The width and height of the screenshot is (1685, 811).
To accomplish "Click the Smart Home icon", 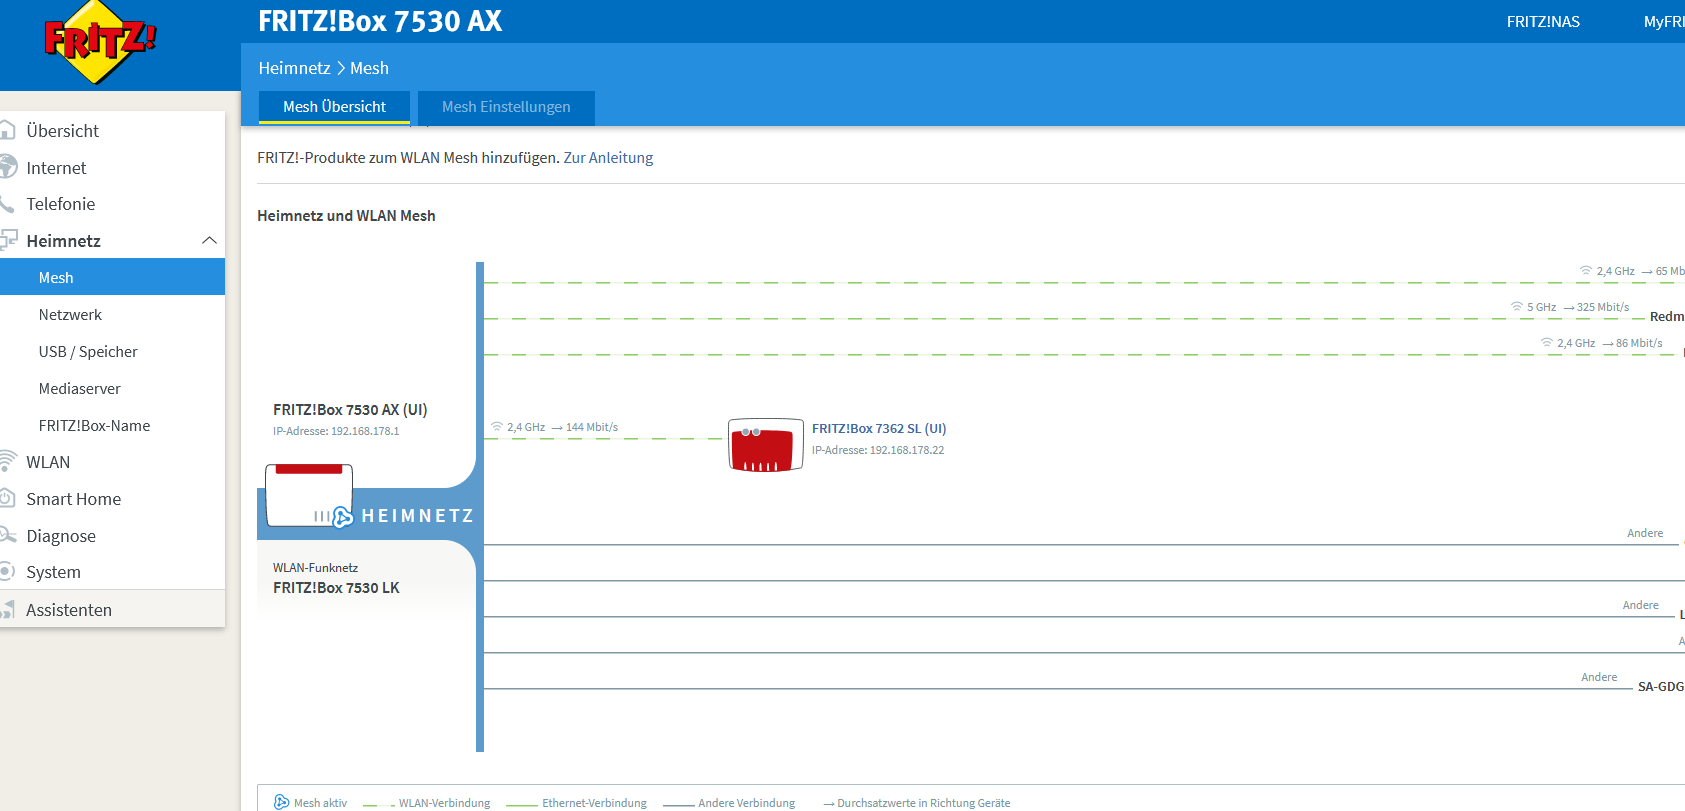I will pos(7,498).
